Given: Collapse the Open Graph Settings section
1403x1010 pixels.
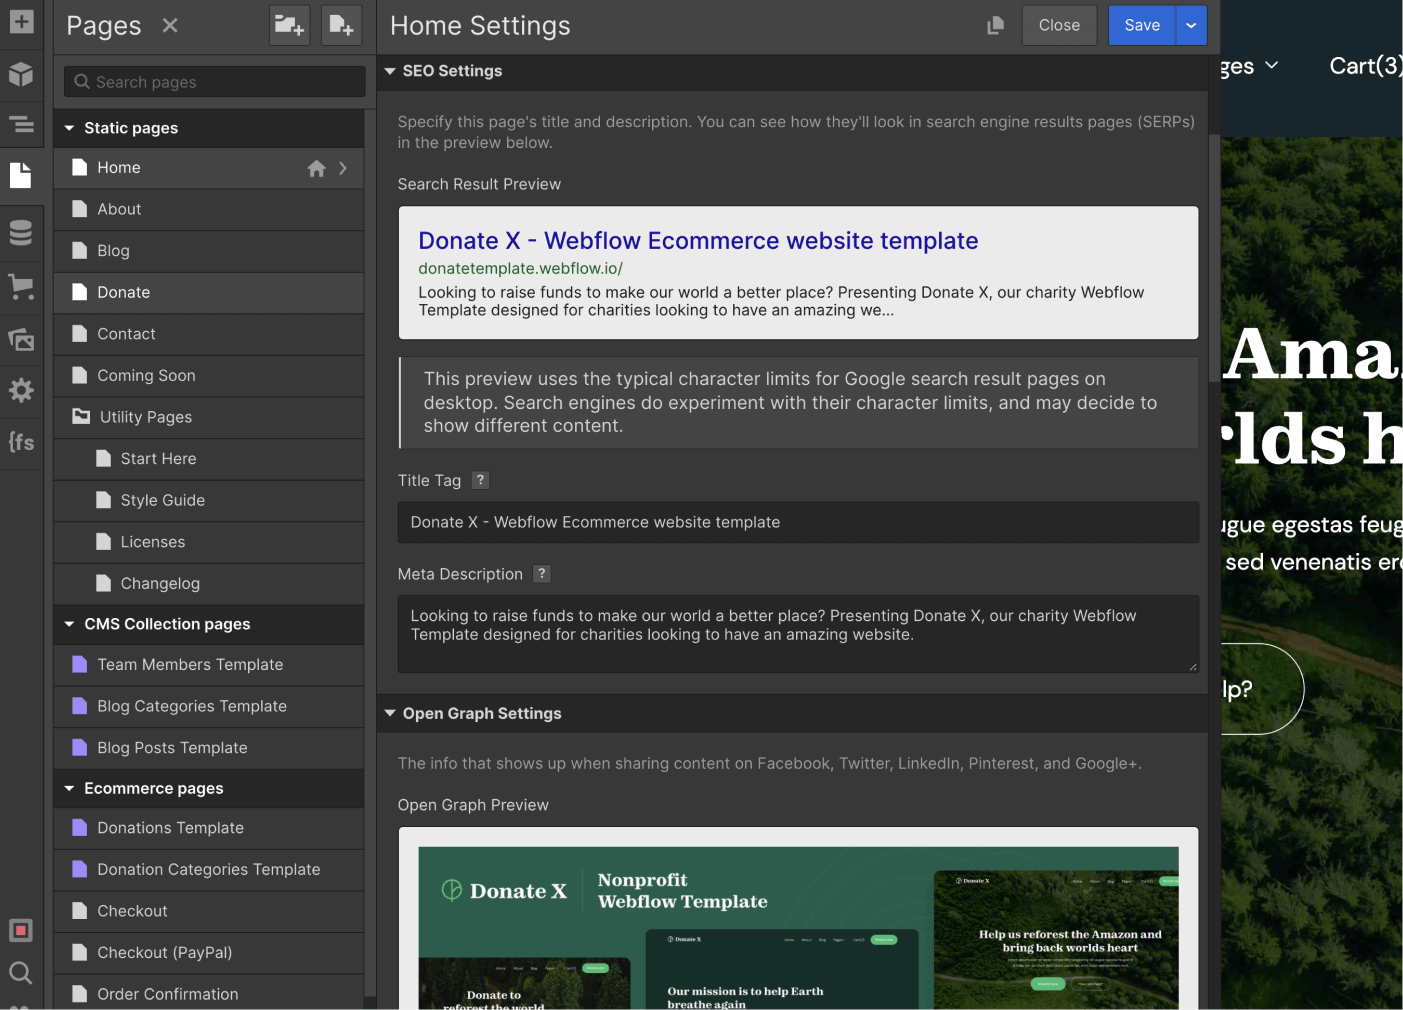Looking at the screenshot, I should pyautogui.click(x=390, y=713).
